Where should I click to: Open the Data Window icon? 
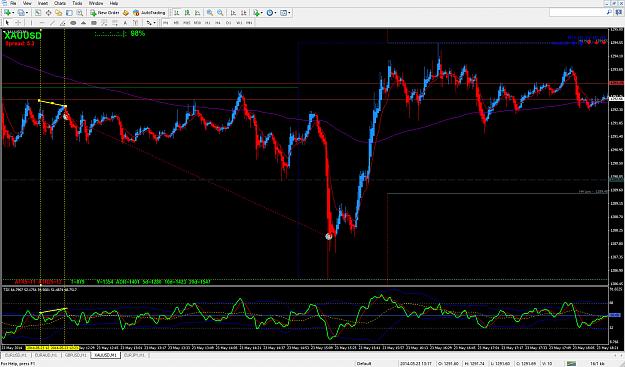click(48, 13)
